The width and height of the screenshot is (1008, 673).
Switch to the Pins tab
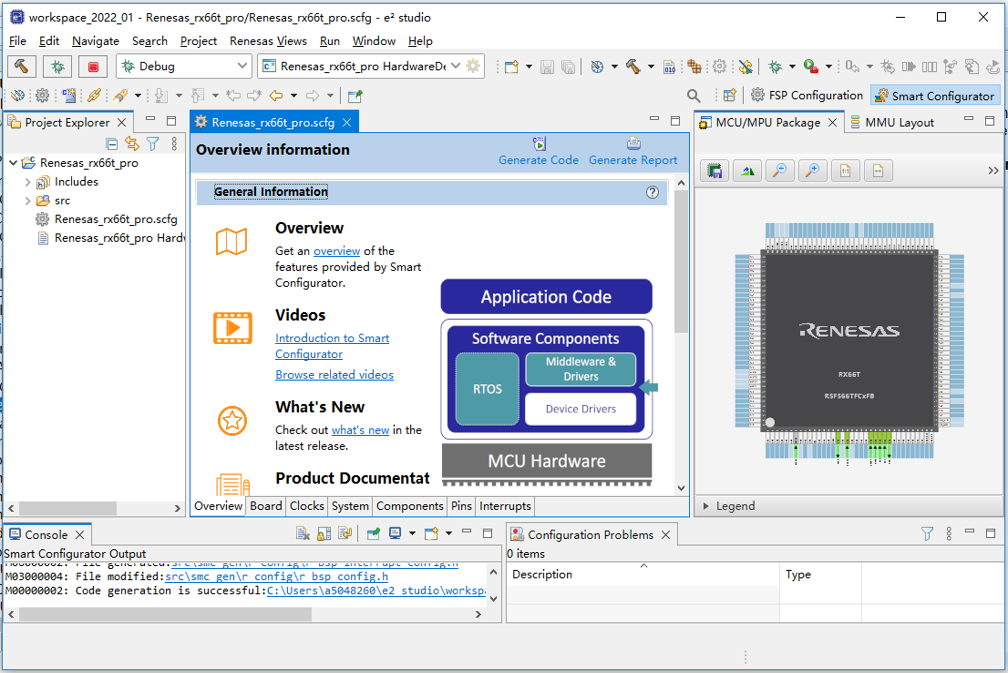462,506
